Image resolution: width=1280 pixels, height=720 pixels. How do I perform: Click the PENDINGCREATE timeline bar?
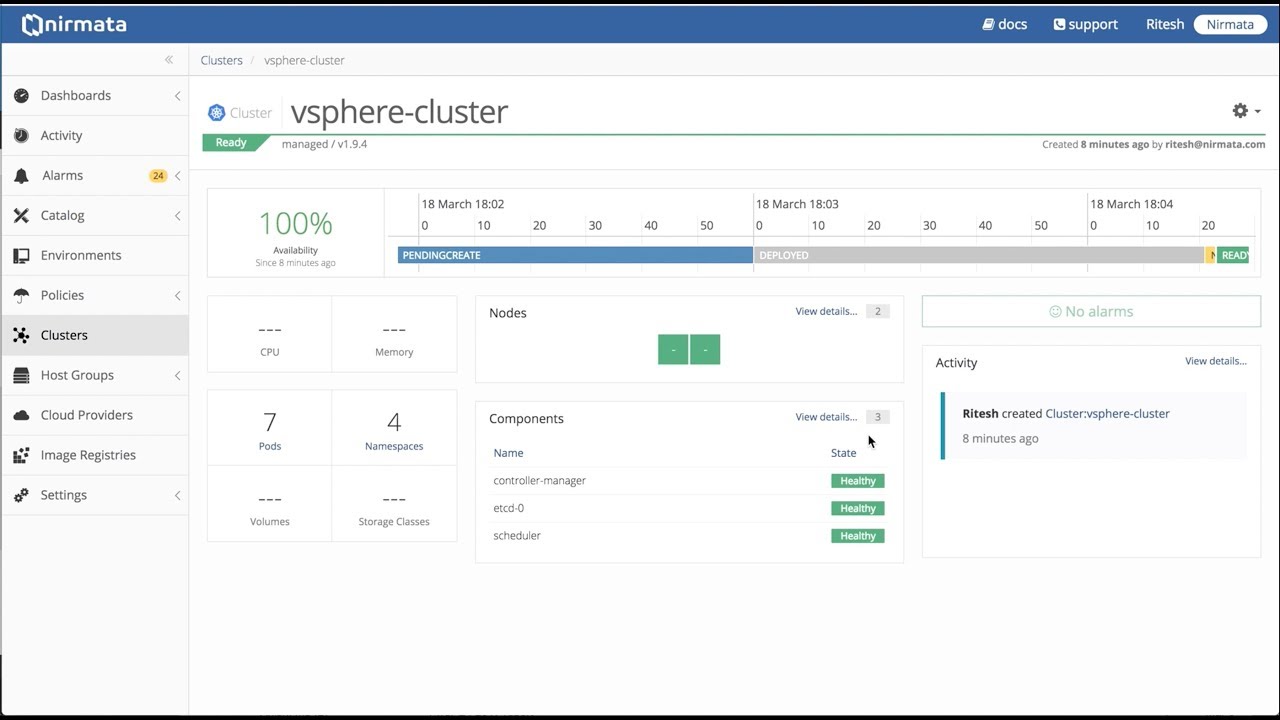(575, 255)
